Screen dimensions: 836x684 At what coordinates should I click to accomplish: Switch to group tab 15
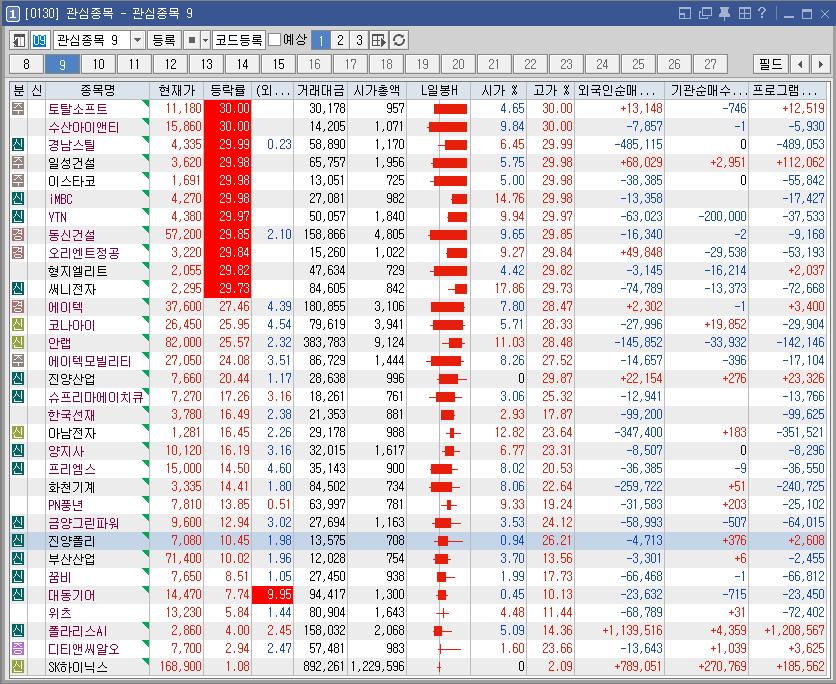tap(278, 65)
